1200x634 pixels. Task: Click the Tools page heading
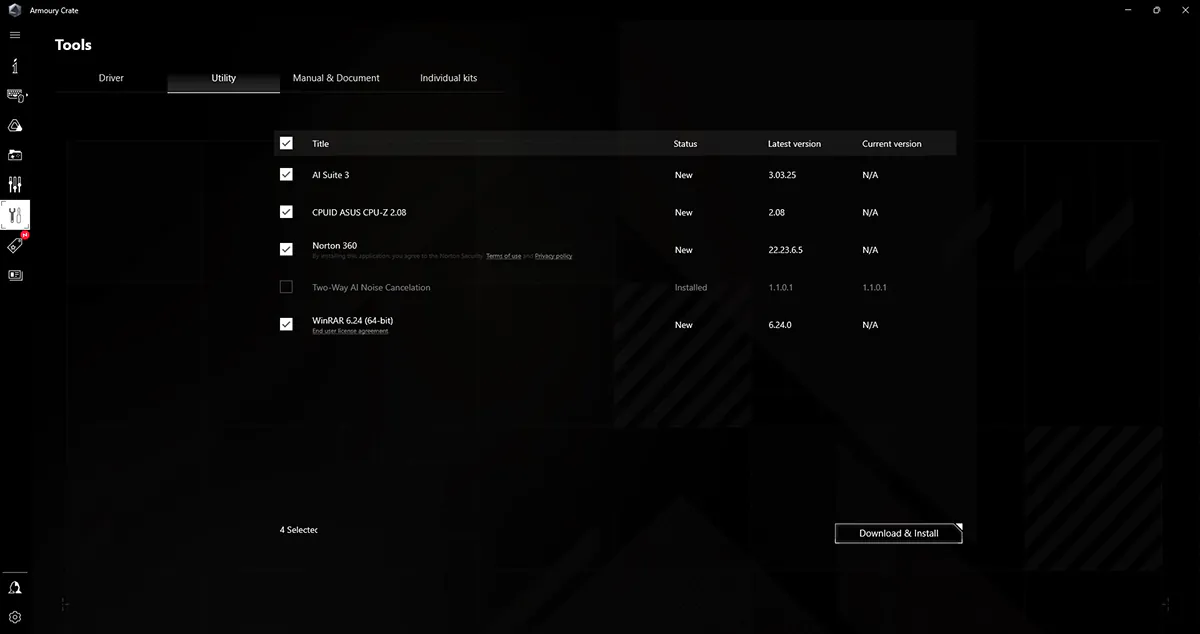pos(73,45)
